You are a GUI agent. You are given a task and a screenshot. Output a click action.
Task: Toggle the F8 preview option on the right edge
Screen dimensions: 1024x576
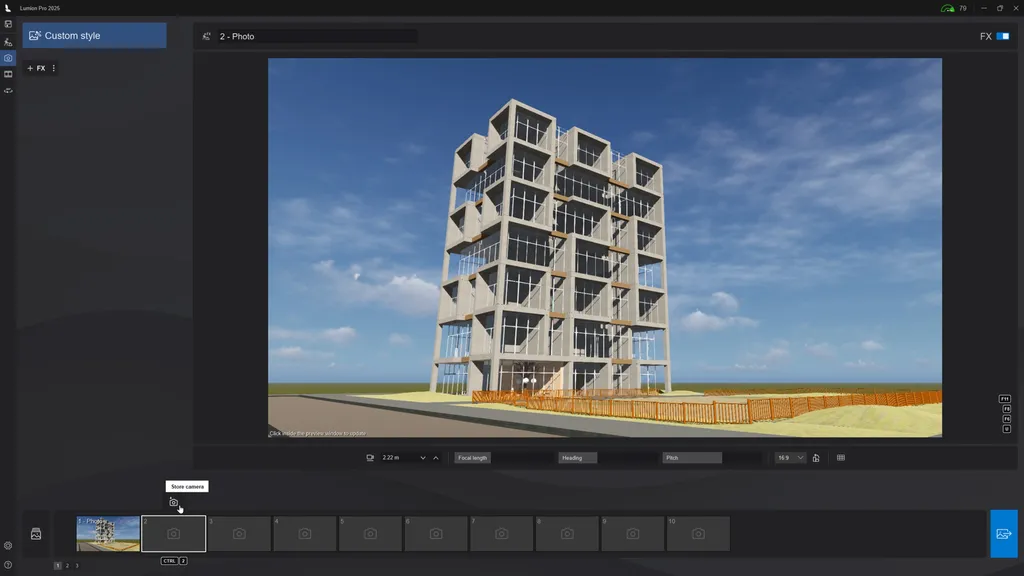point(1006,409)
